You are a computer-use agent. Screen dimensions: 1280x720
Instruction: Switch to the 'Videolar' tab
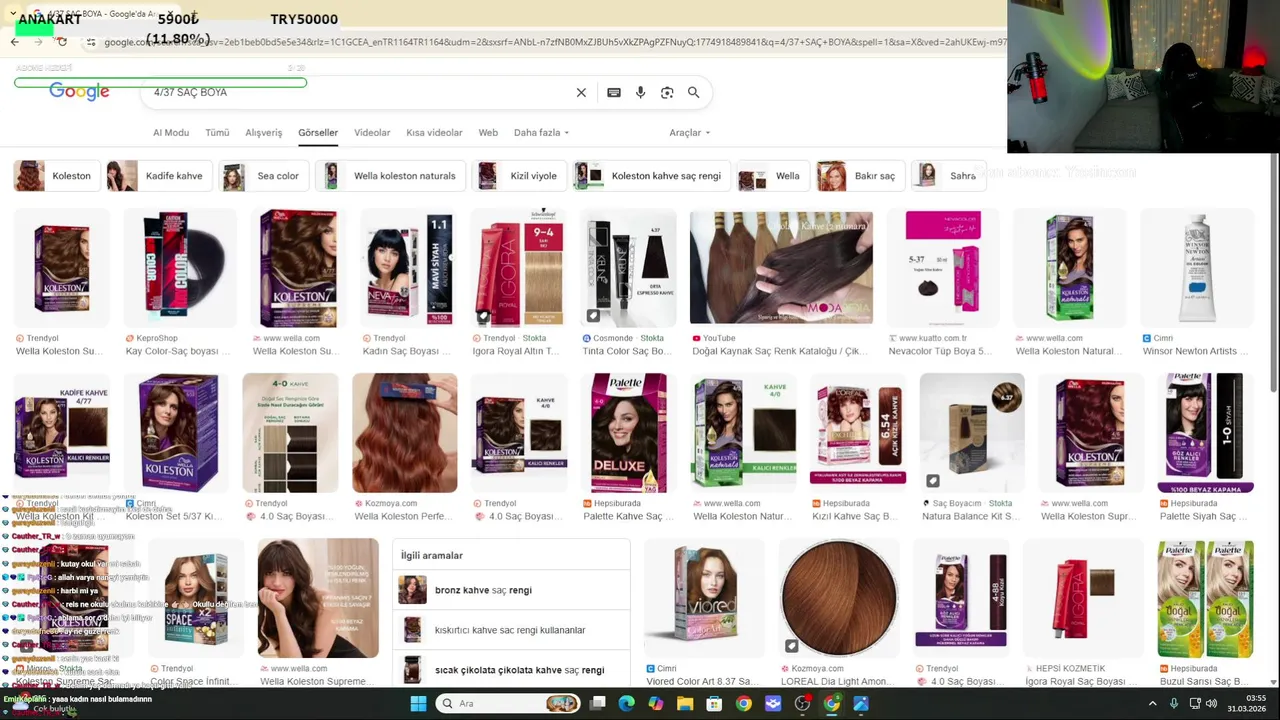tap(372, 132)
